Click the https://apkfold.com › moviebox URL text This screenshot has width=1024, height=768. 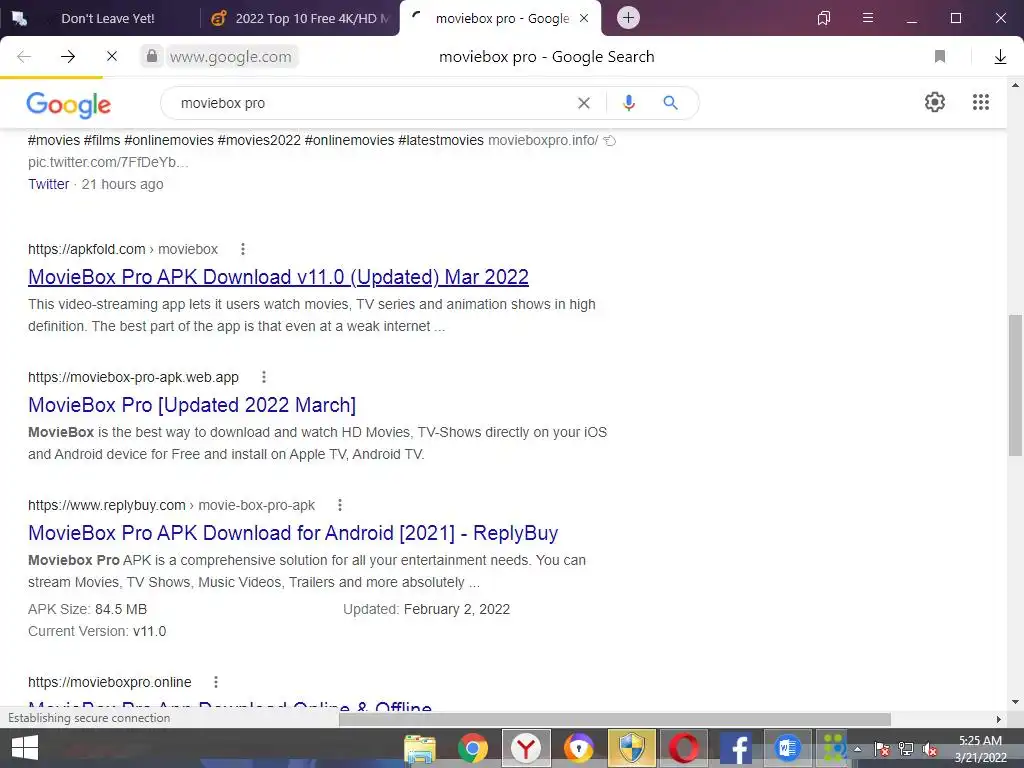tap(123, 249)
